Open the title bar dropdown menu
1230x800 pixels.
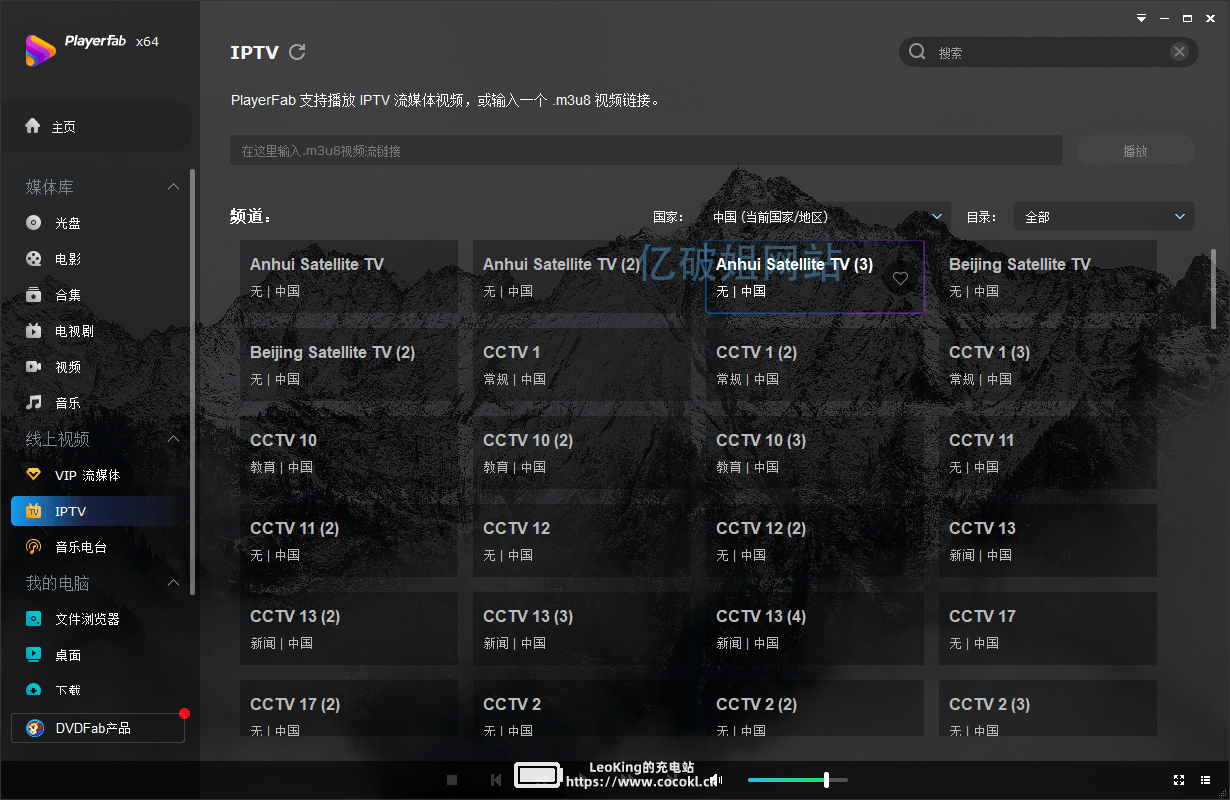(x=1141, y=18)
